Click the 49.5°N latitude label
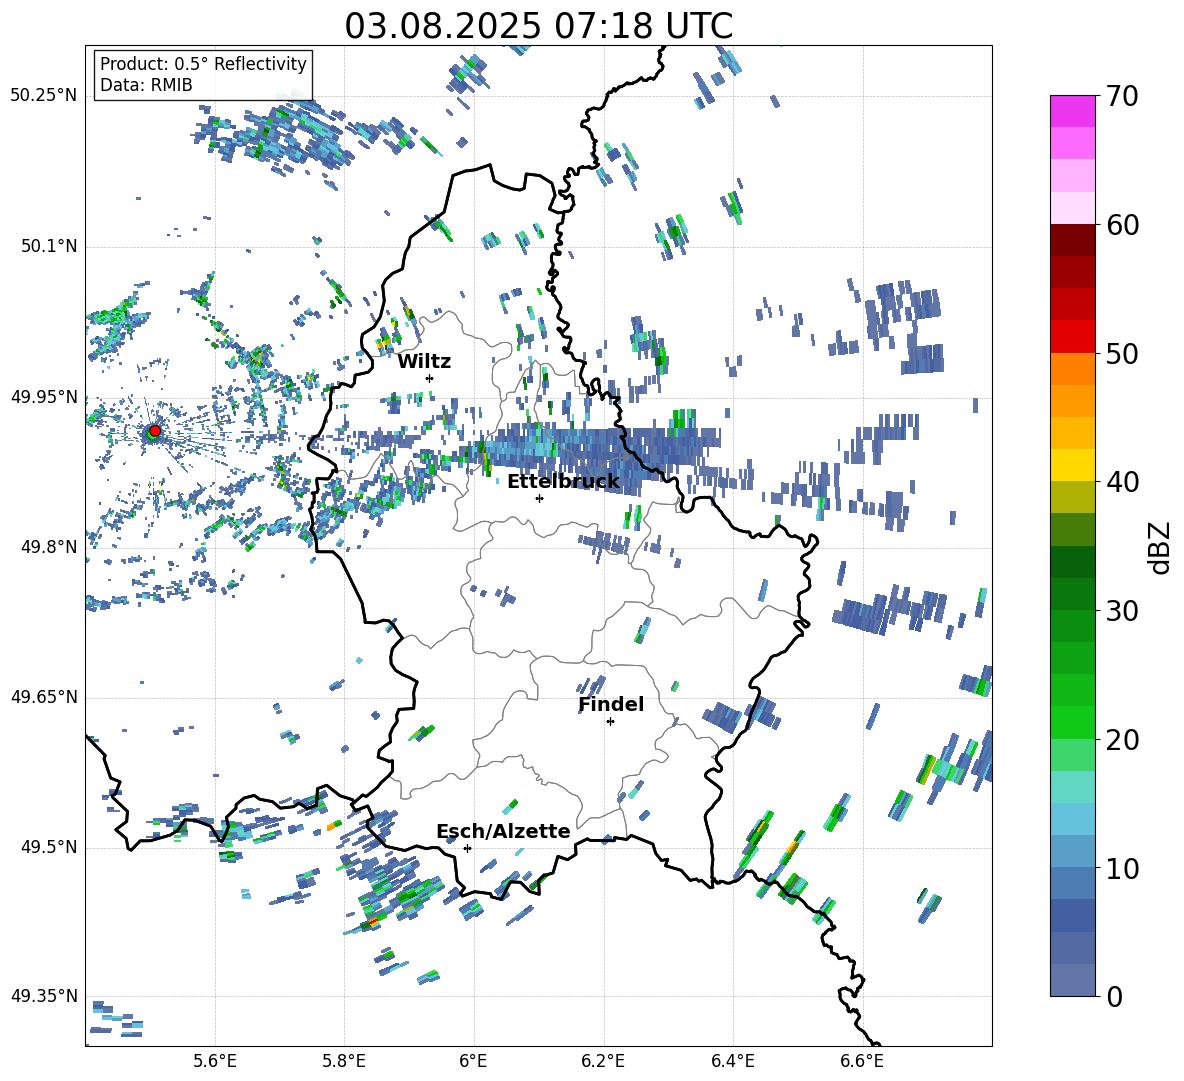The height and width of the screenshot is (1081, 1184). 49,847
